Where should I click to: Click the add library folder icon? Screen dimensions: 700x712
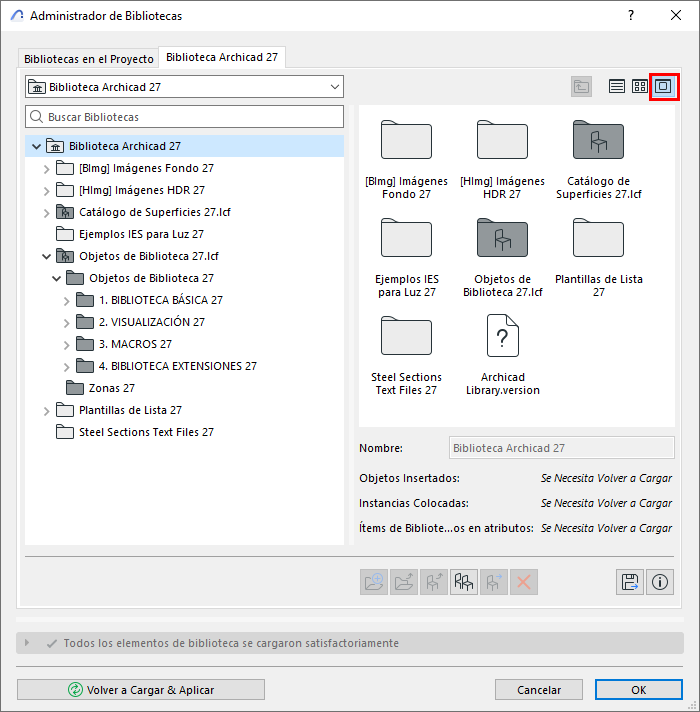[x=374, y=582]
